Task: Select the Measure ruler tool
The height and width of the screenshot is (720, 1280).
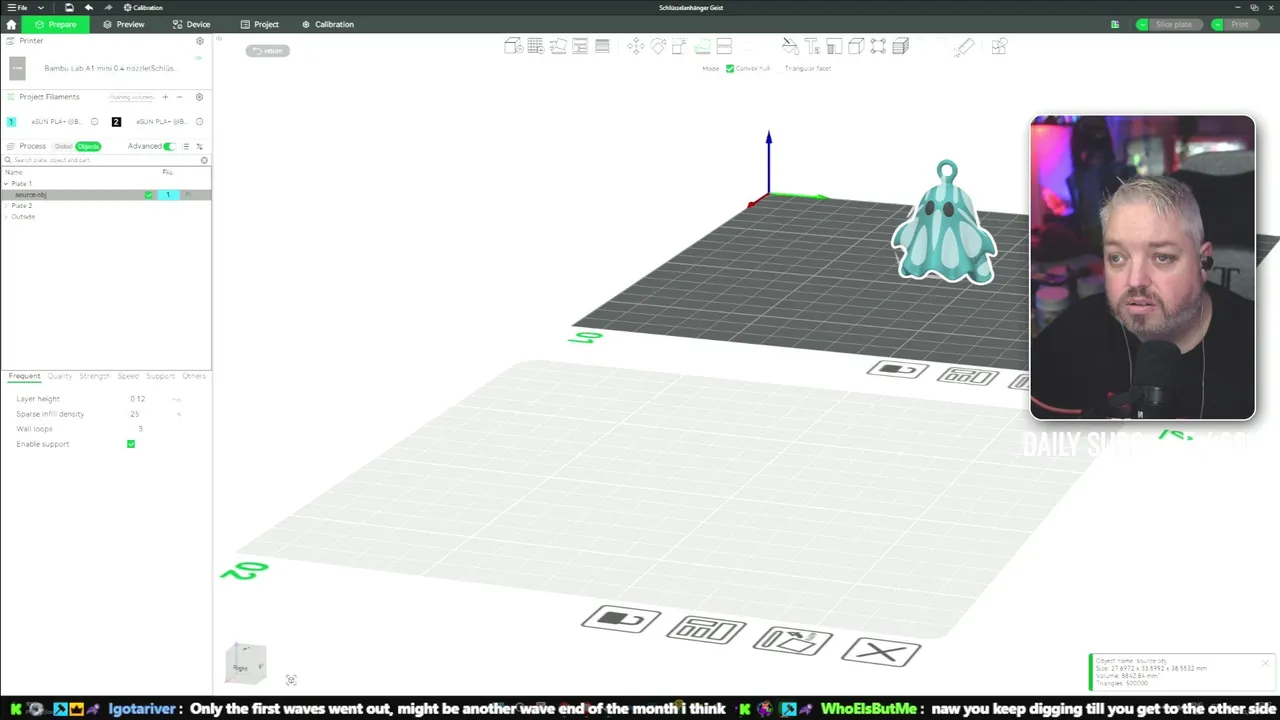Action: [964, 46]
